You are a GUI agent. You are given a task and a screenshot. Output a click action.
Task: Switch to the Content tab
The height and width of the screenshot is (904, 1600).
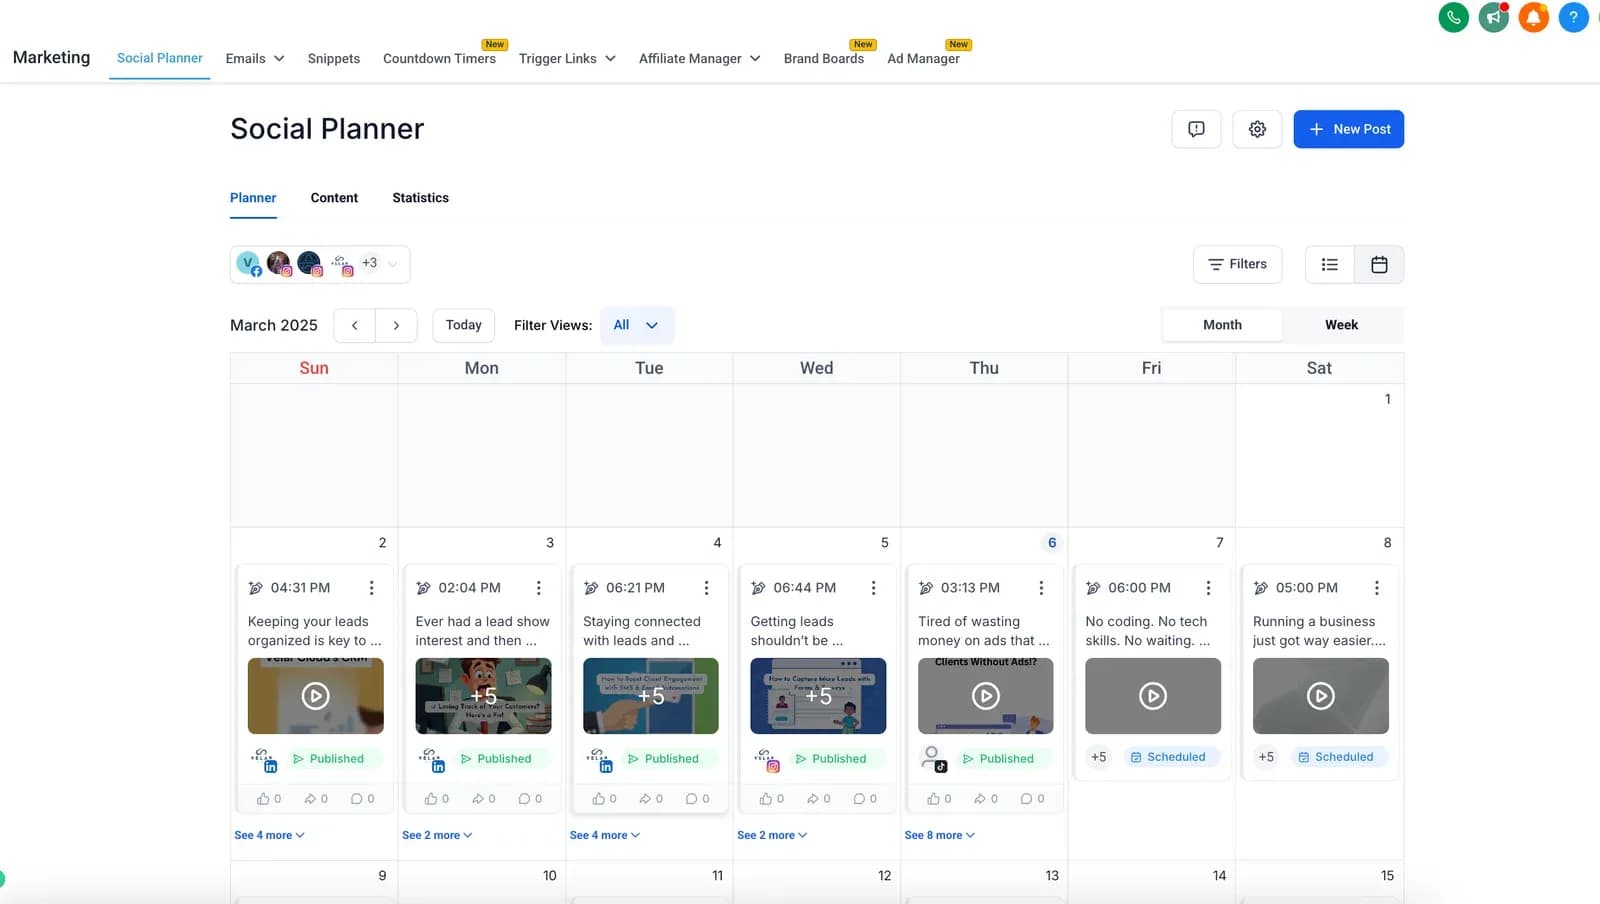point(334,198)
